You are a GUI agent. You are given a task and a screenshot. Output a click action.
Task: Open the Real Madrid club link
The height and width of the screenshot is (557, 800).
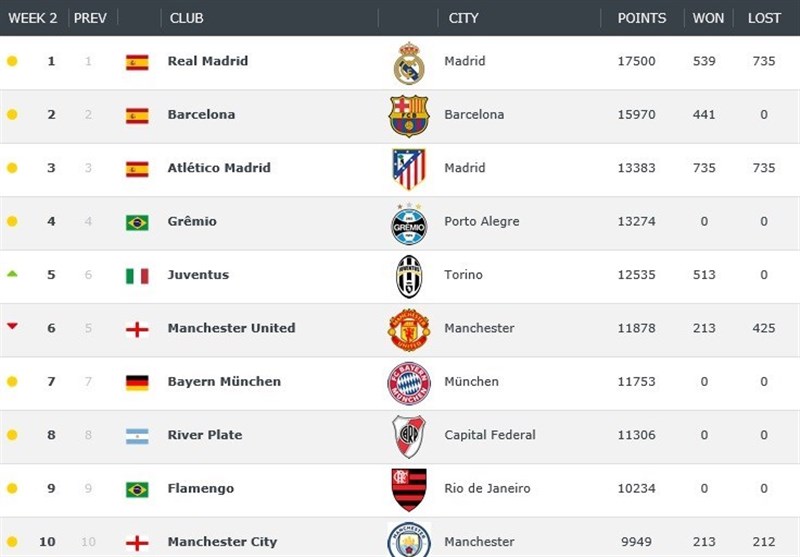tap(208, 61)
